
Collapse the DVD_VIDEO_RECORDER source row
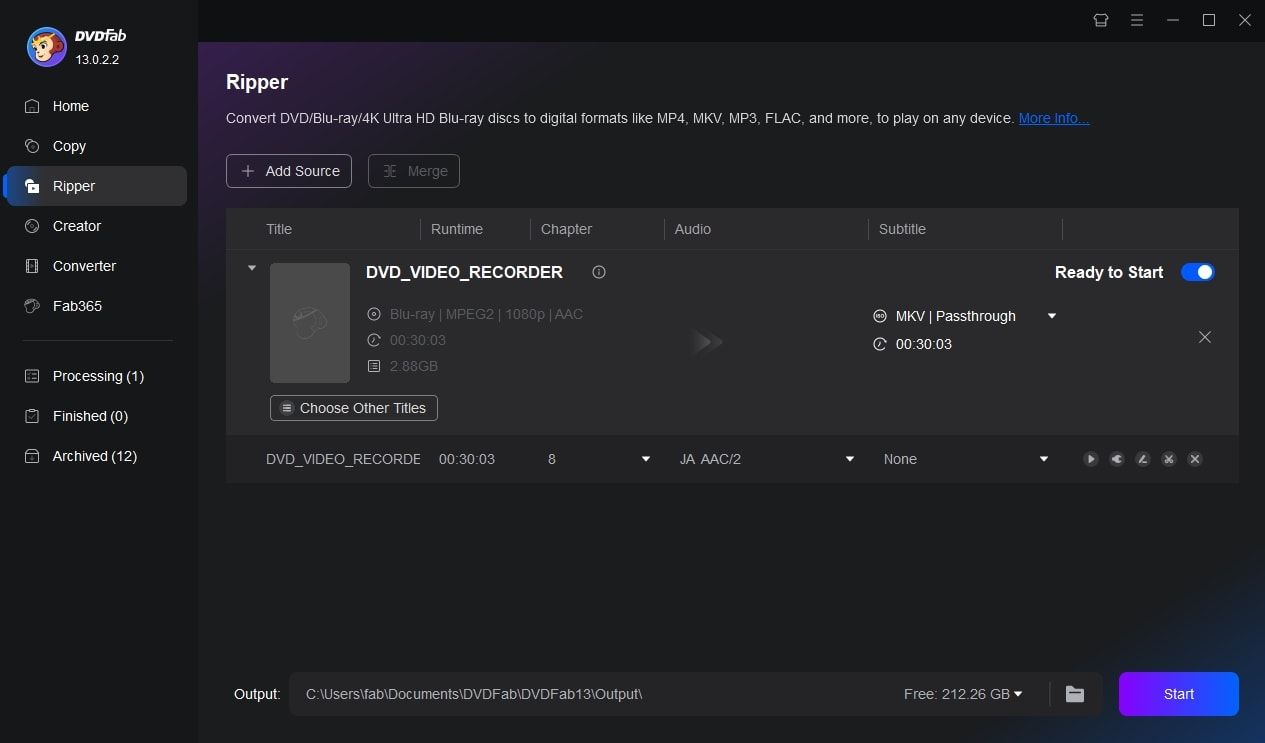252,268
